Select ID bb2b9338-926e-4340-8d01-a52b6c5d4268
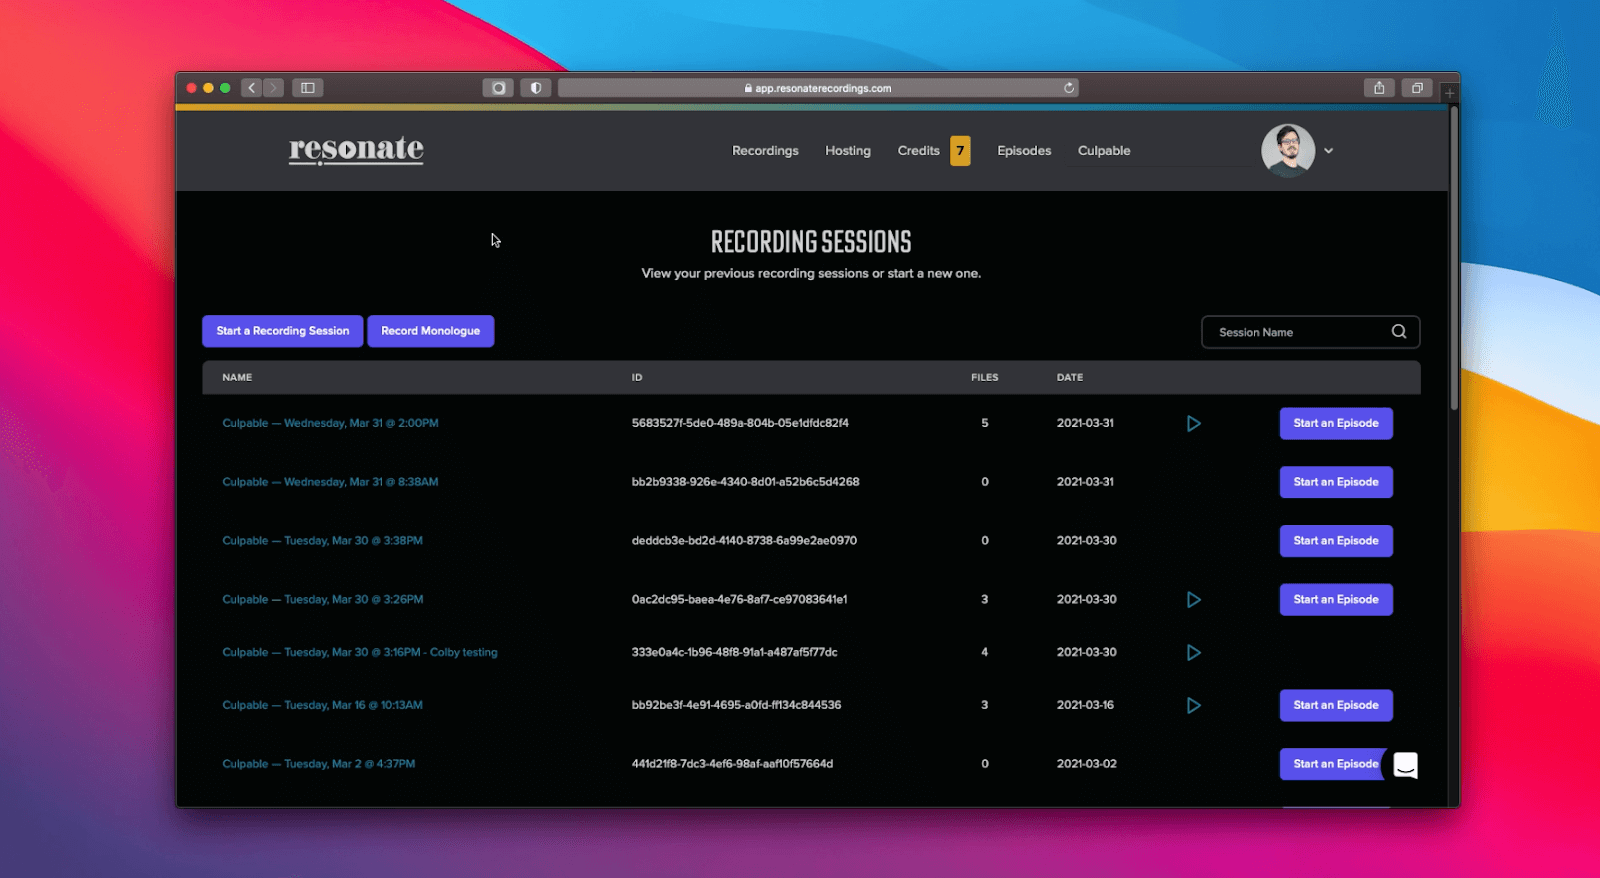The width and height of the screenshot is (1600, 878). (745, 482)
